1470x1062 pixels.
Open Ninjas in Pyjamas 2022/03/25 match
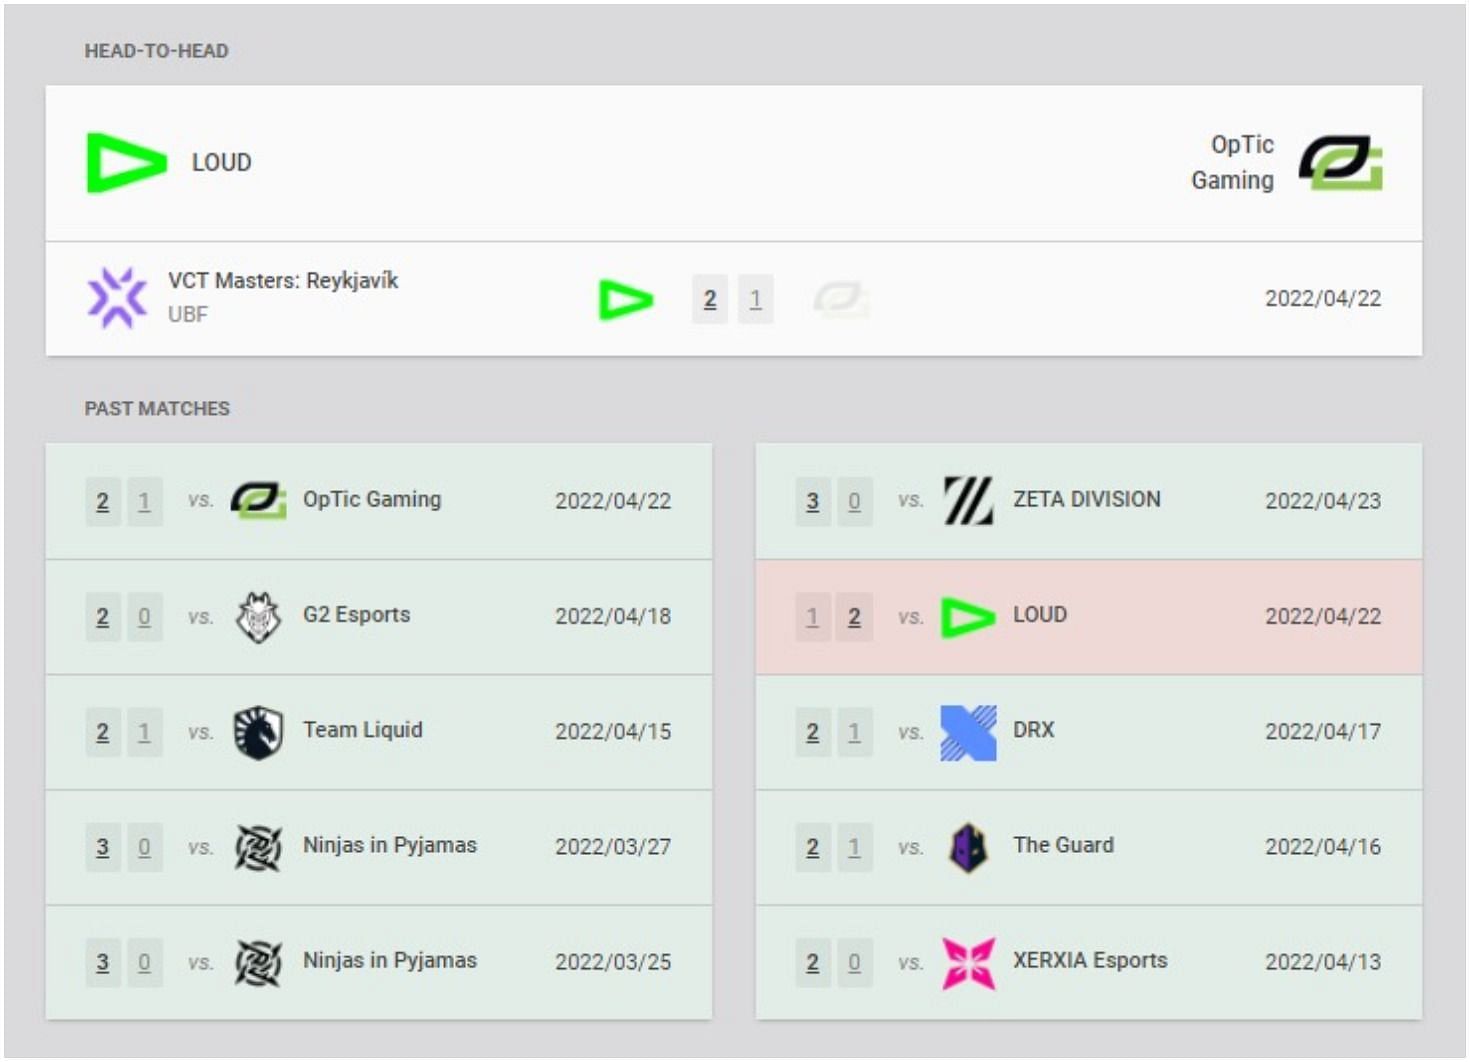pos(379,962)
